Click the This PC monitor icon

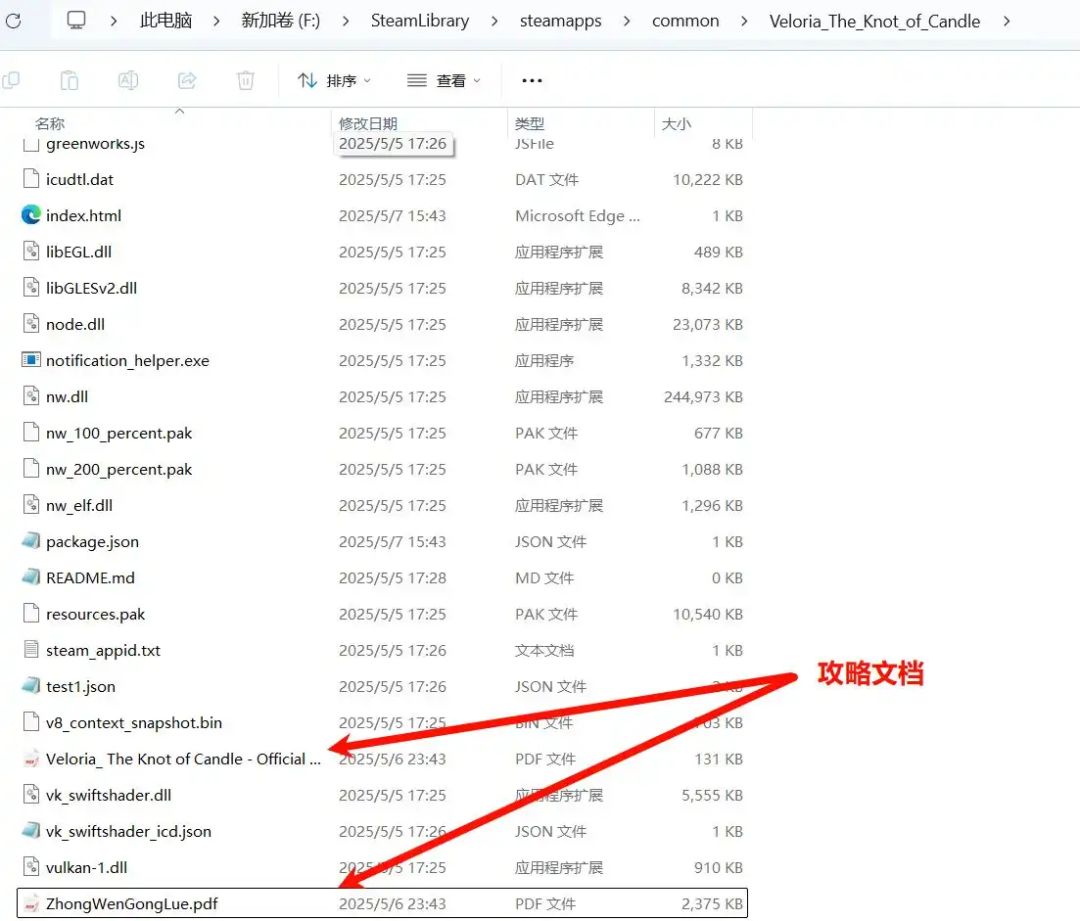[x=76, y=21]
